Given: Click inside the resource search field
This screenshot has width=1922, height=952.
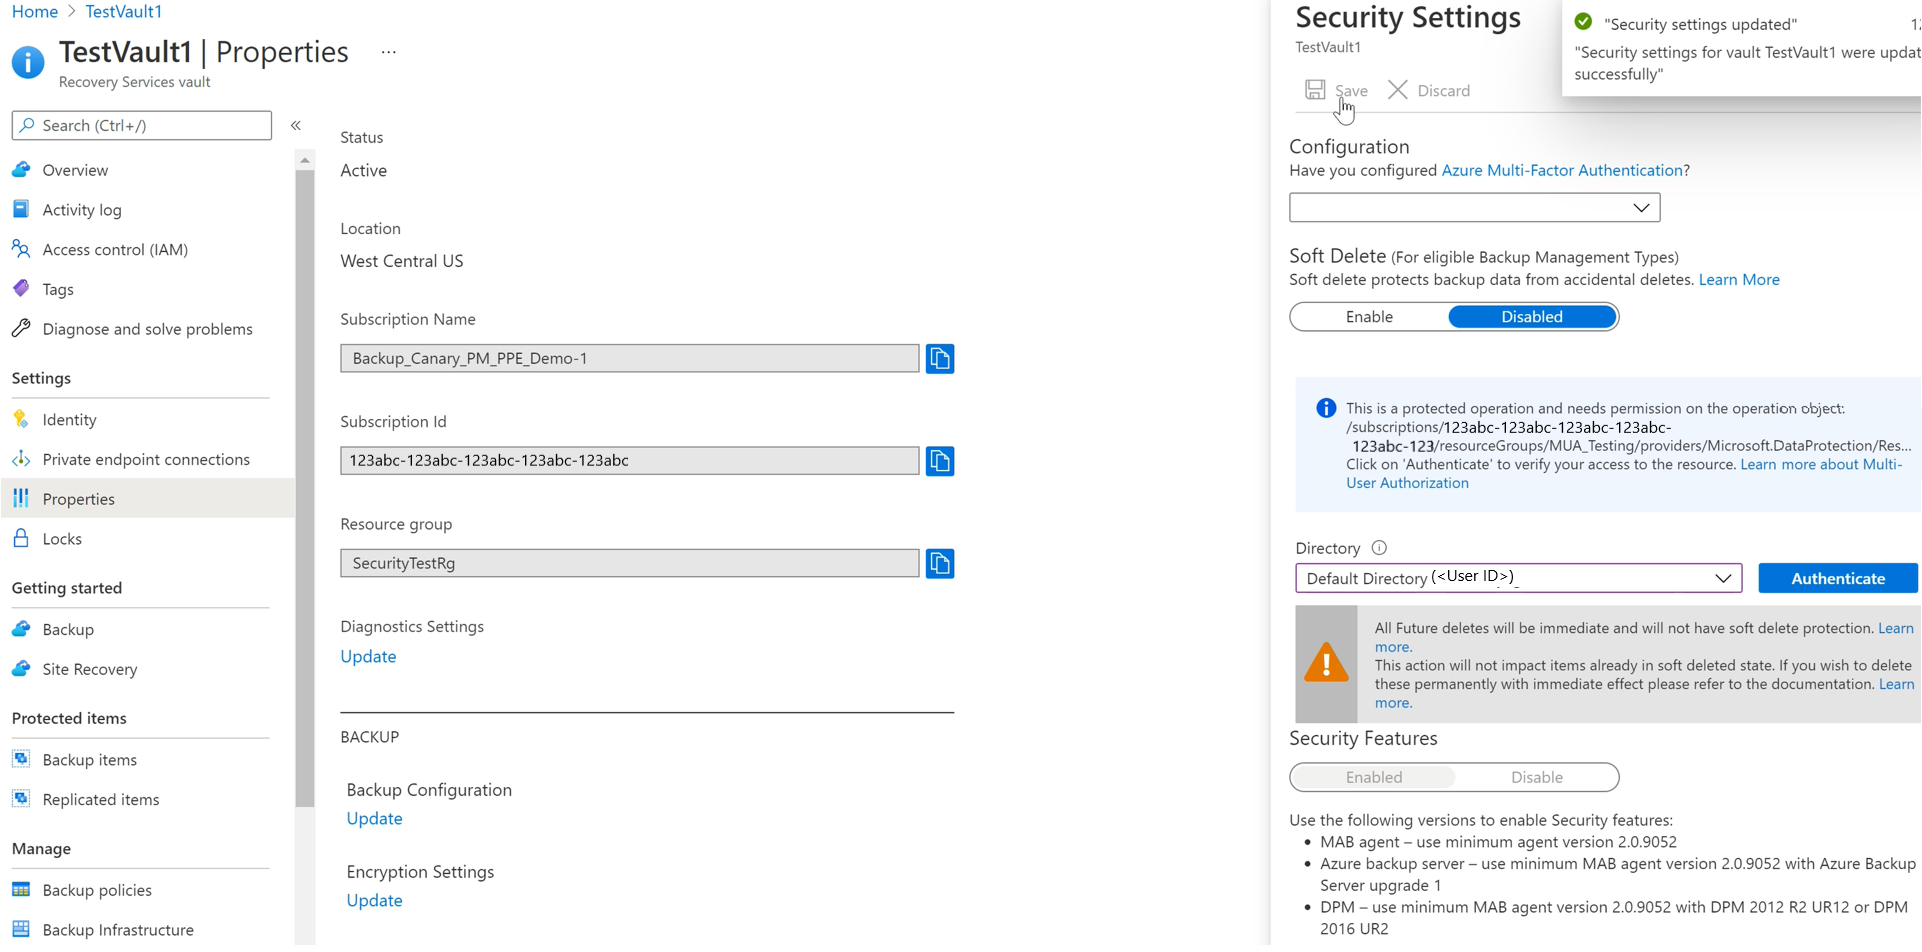Looking at the screenshot, I should [x=140, y=125].
